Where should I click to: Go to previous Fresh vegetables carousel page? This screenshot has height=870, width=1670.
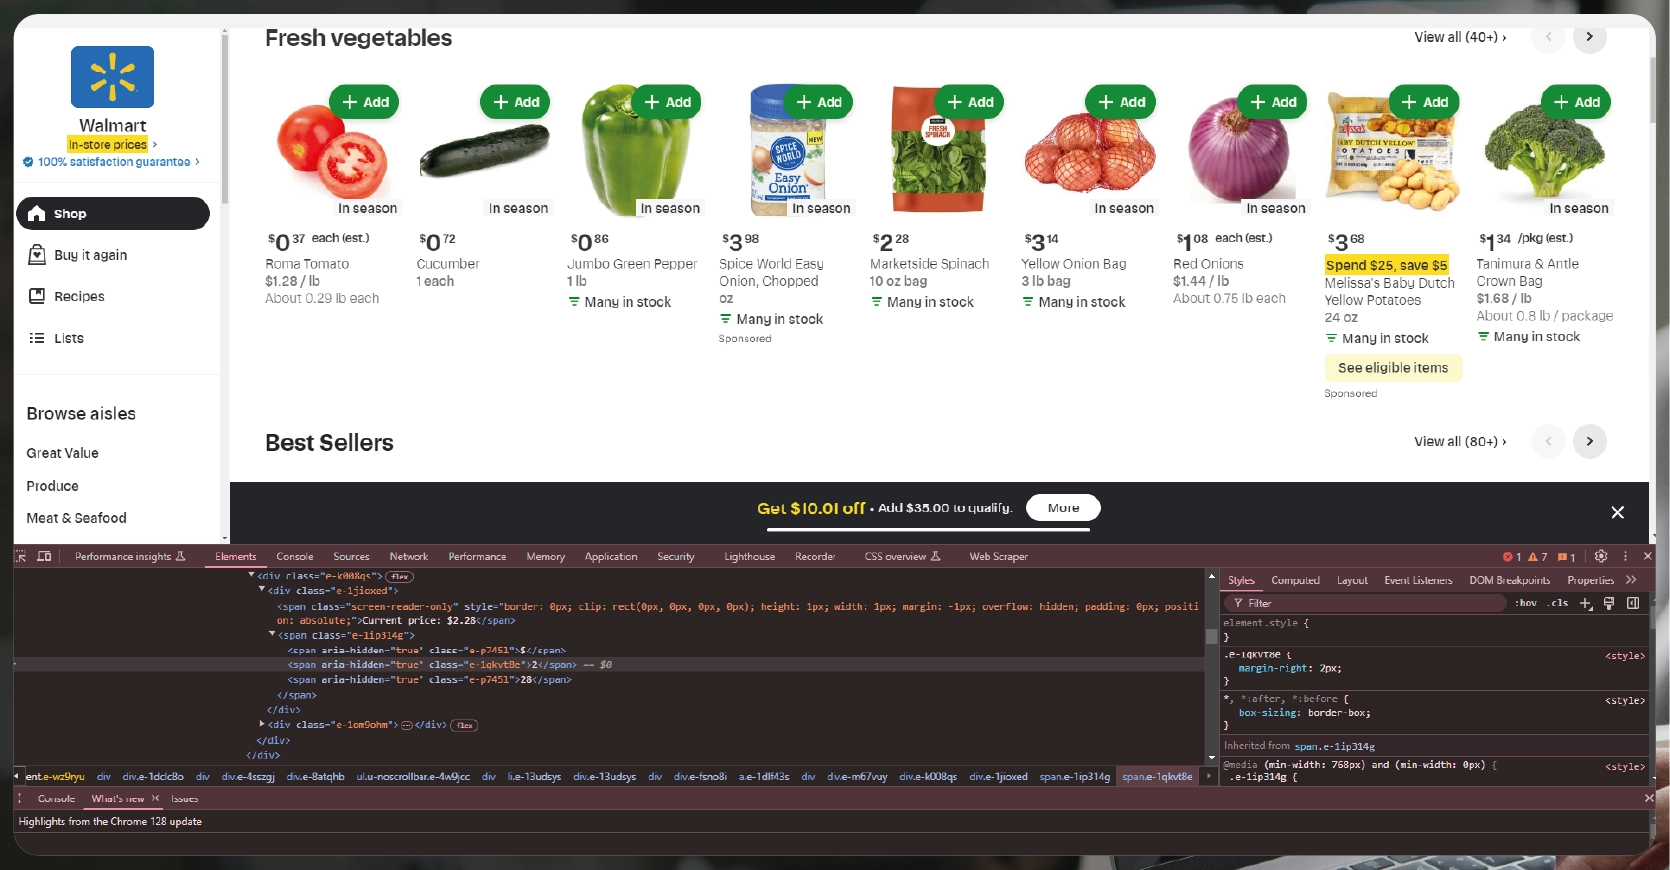click(x=1548, y=37)
